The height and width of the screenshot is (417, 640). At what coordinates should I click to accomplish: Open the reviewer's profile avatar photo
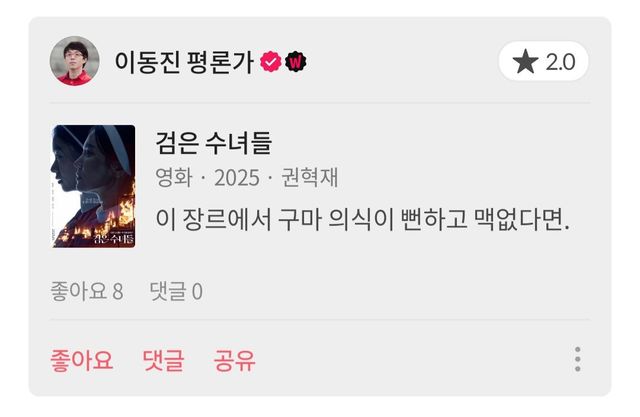click(x=74, y=61)
